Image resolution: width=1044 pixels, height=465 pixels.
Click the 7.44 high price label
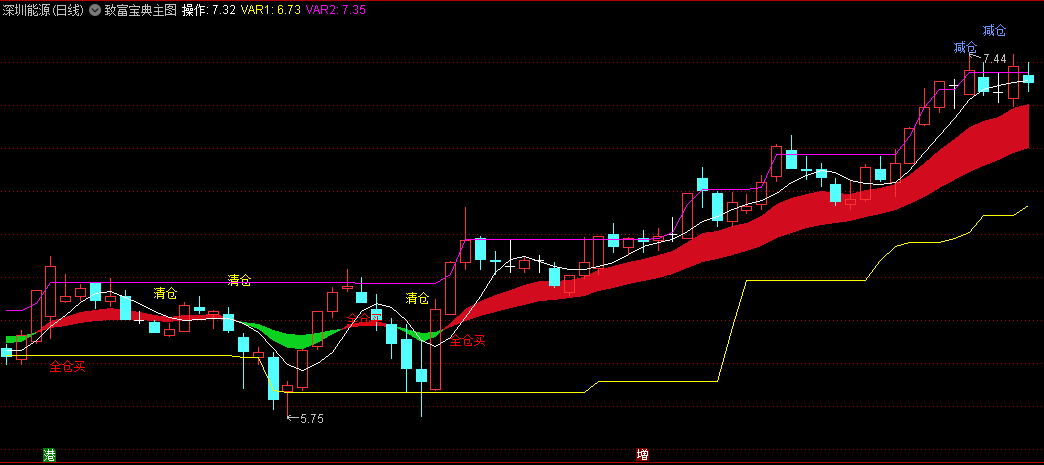coord(994,59)
